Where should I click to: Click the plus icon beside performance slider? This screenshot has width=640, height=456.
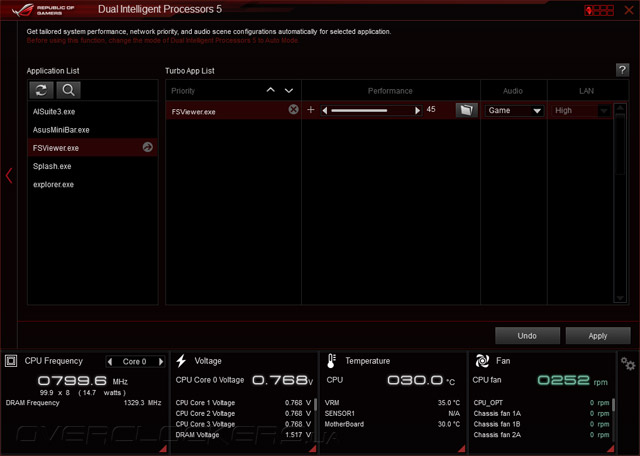[x=311, y=109]
